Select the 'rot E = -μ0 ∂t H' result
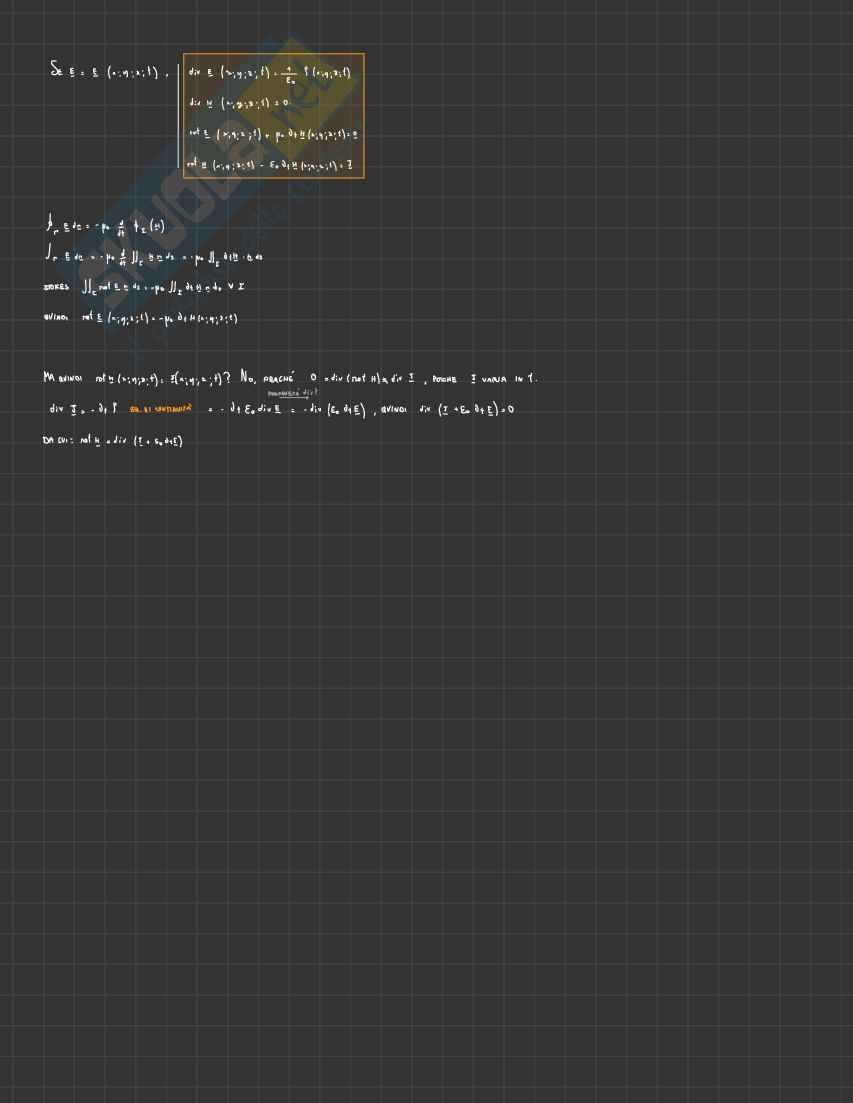The image size is (853, 1103). pyautogui.click(x=160, y=319)
